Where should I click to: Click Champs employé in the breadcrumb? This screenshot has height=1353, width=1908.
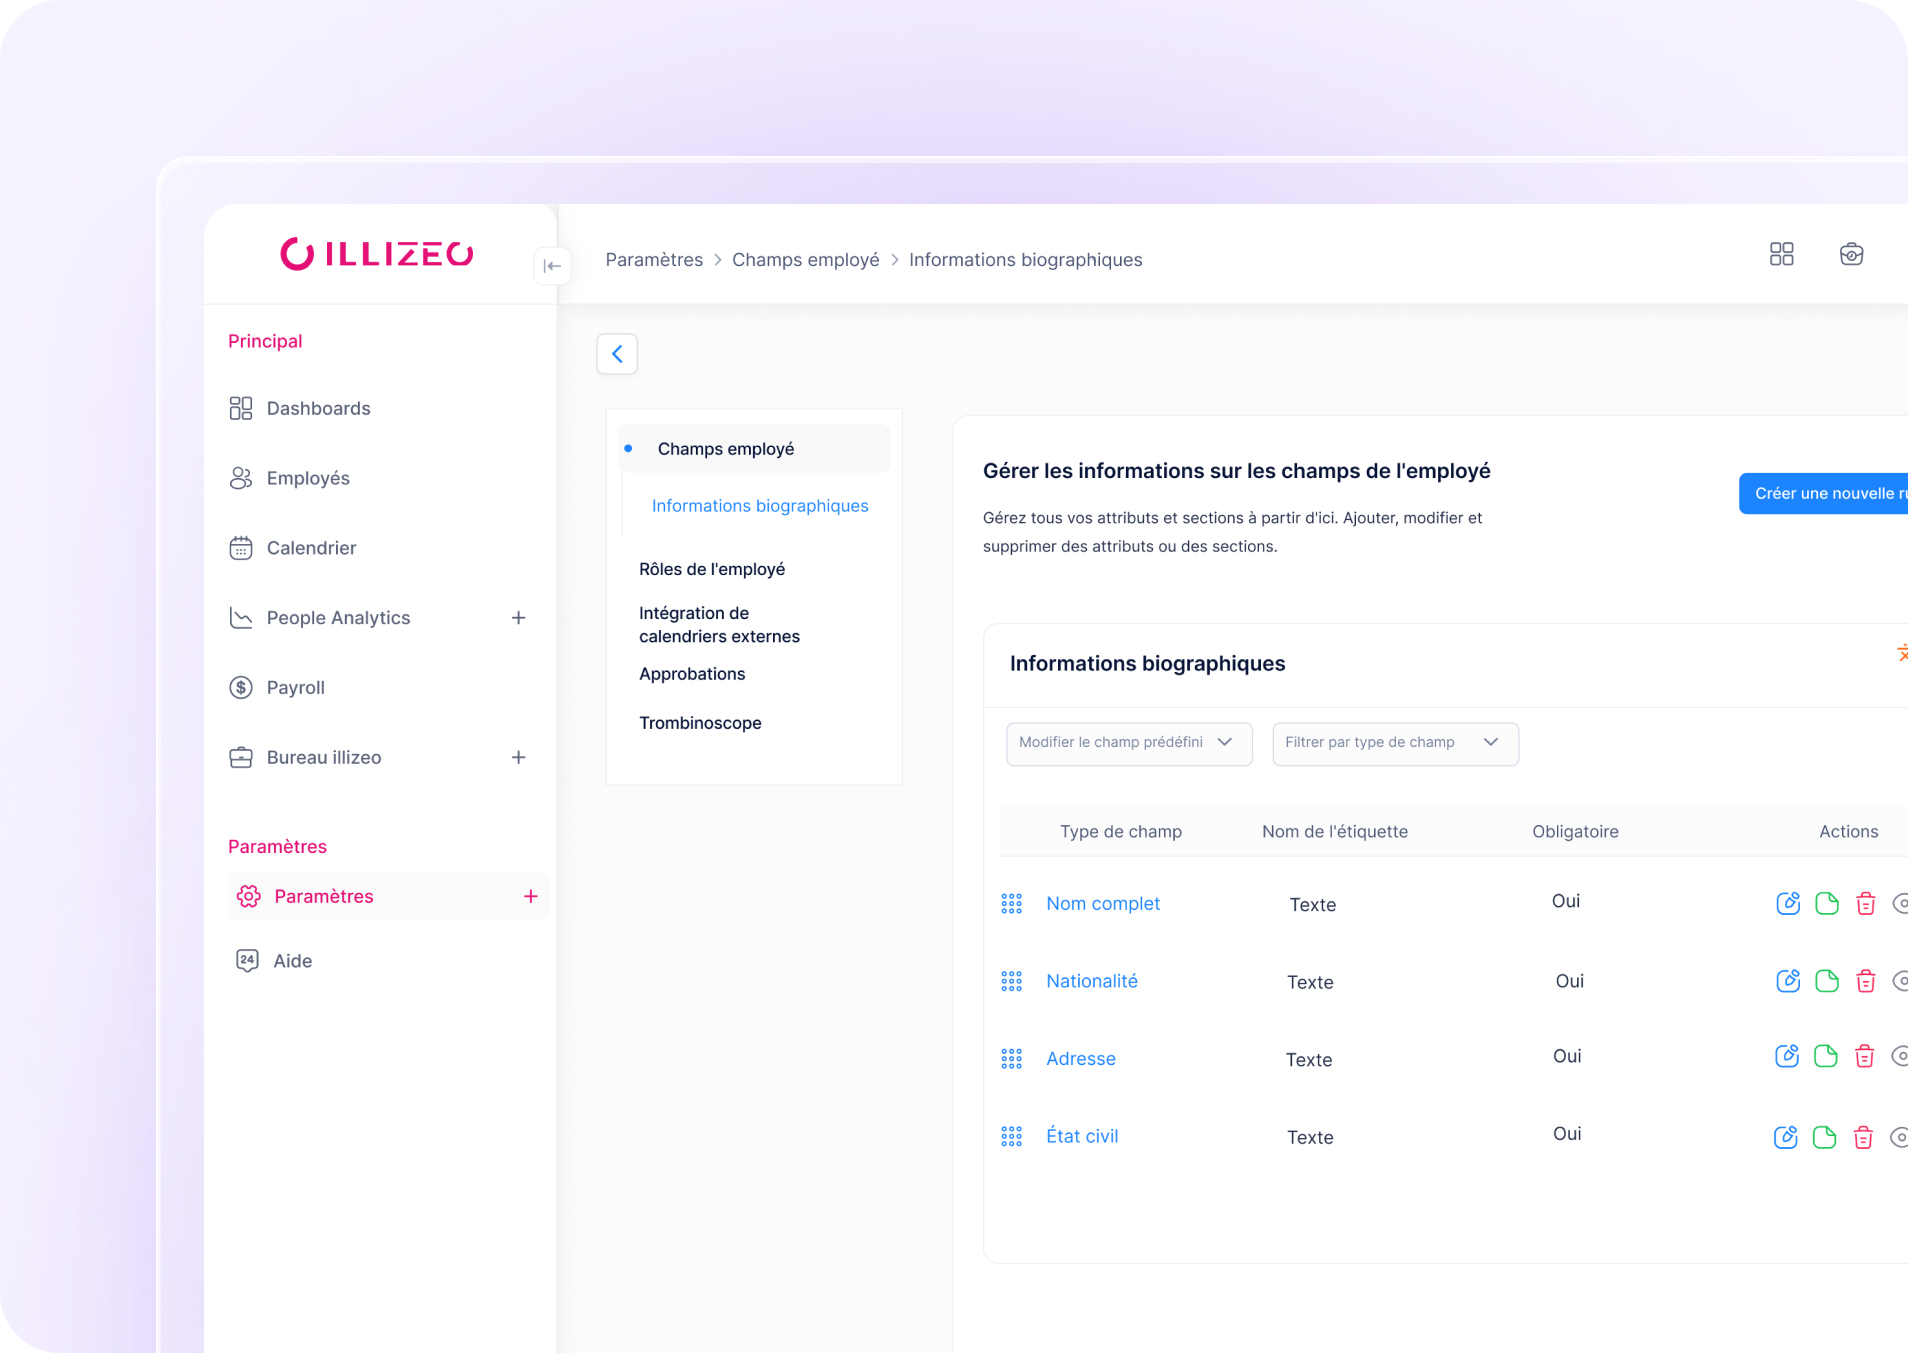coord(805,260)
